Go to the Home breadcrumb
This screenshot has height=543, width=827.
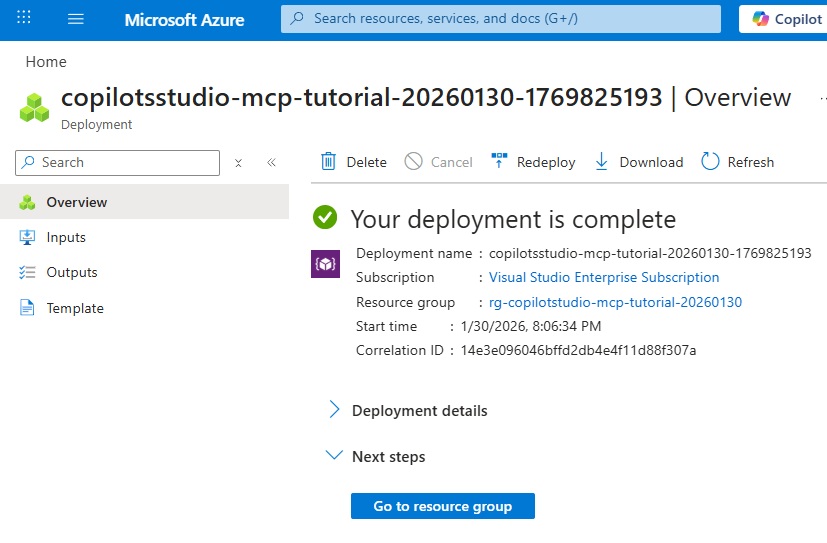pyautogui.click(x=46, y=62)
